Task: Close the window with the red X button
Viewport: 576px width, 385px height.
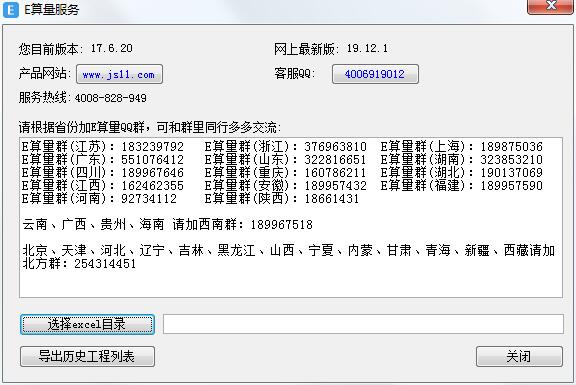Action: (550, 6)
